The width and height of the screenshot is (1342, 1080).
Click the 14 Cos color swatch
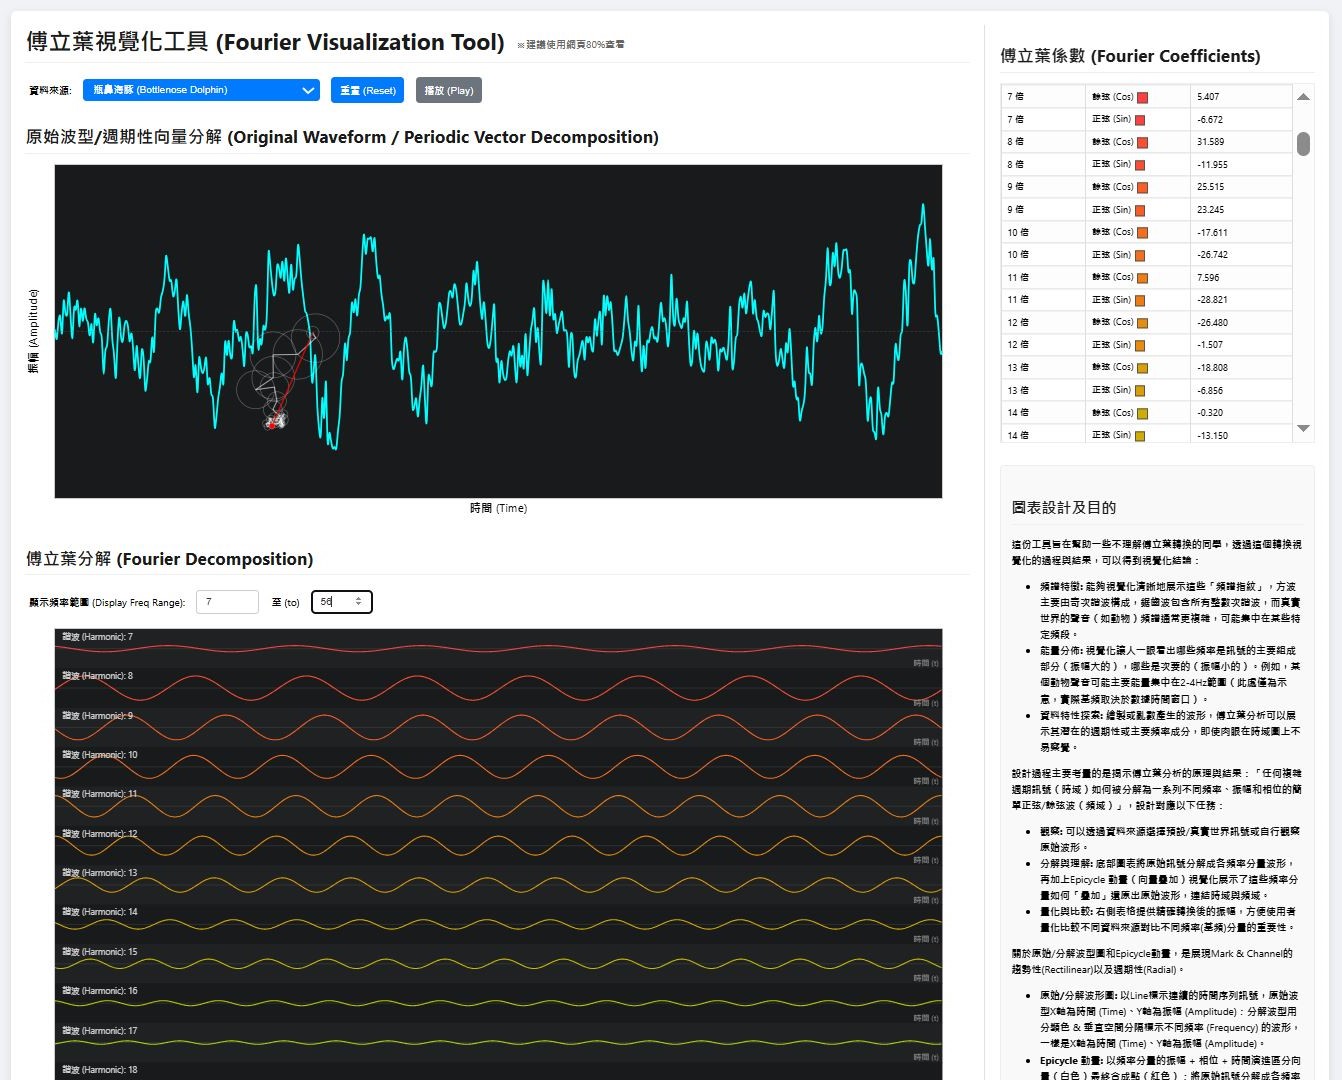point(1142,414)
